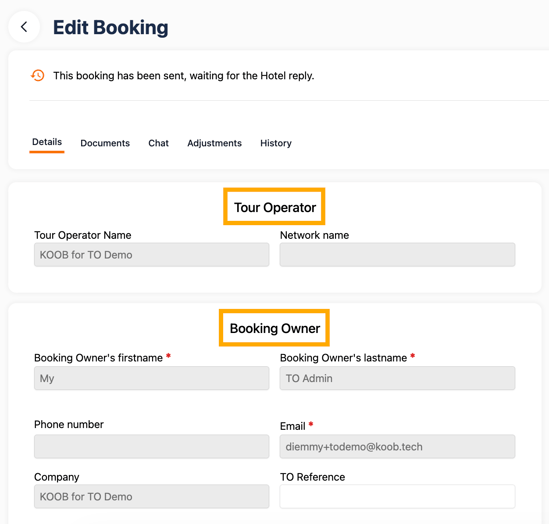Focus the Booking Owner's firstname field
549x524 pixels.
[152, 378]
